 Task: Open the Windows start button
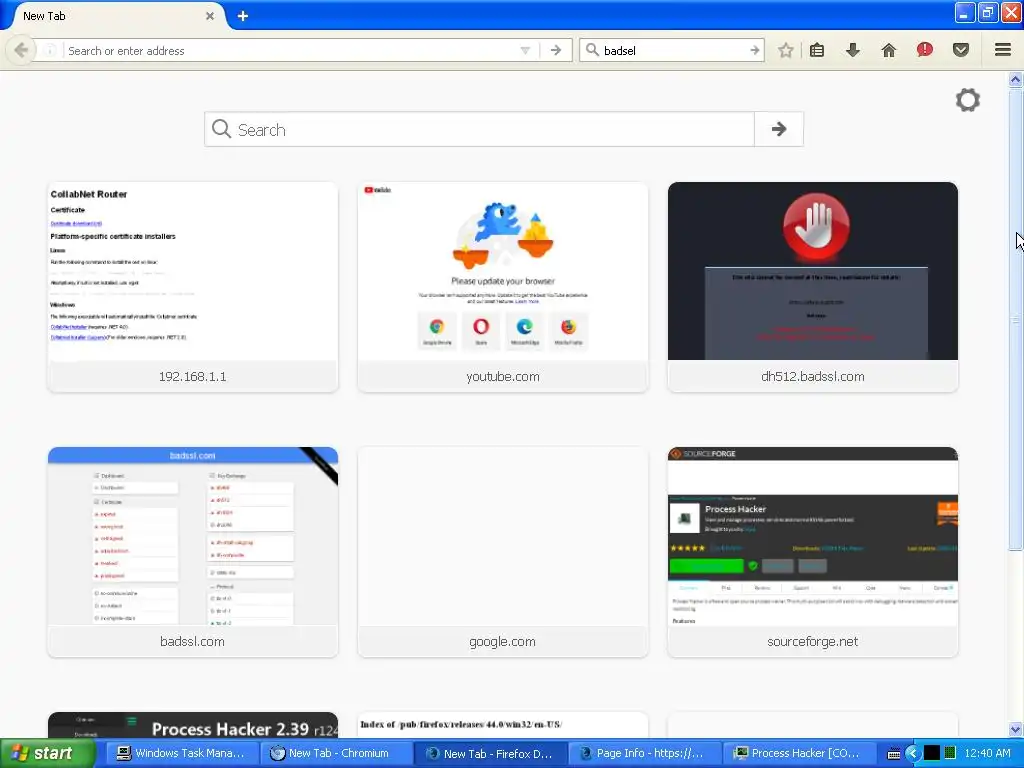click(46, 753)
